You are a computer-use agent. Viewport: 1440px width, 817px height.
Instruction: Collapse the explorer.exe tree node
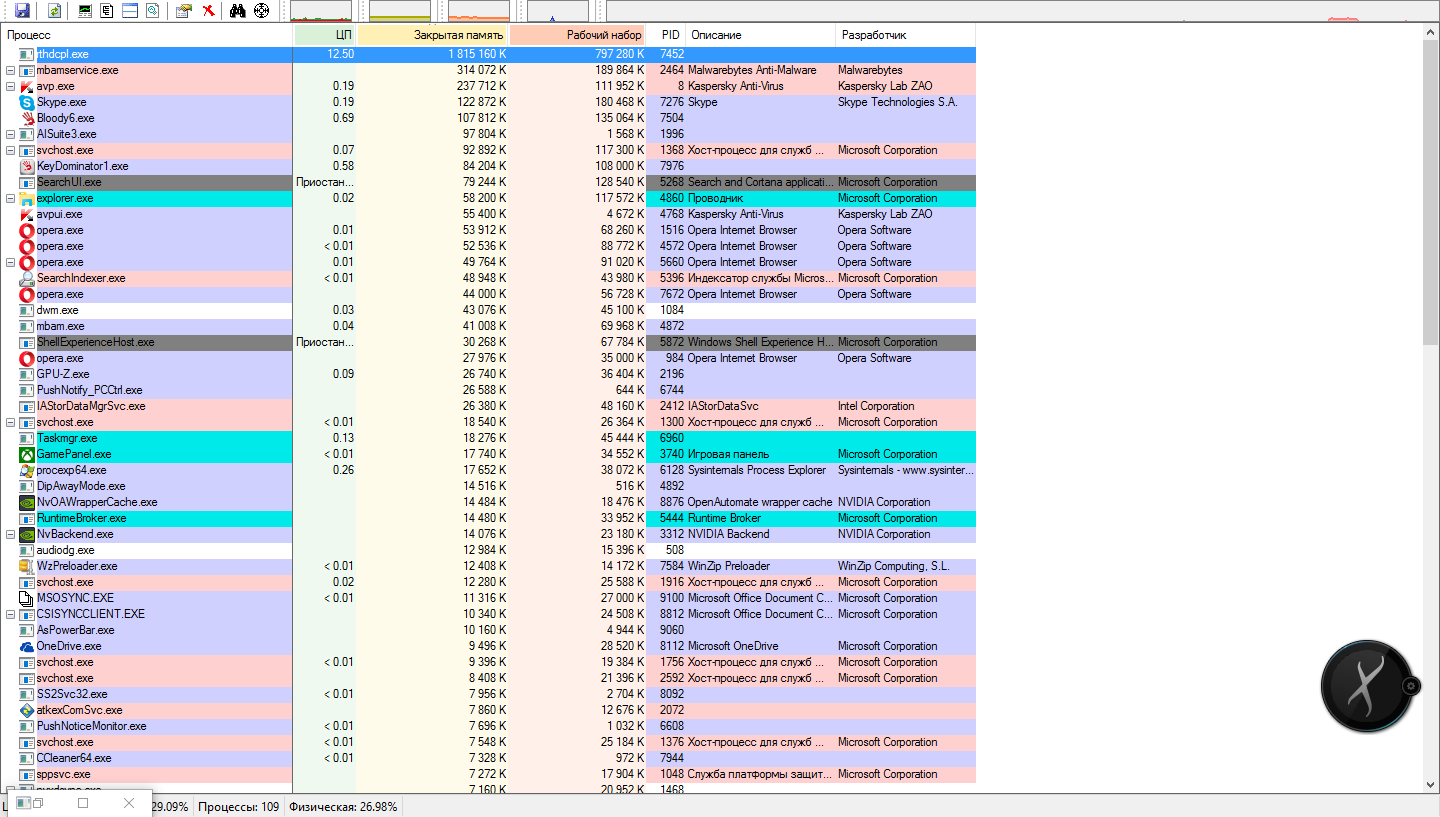[10, 198]
